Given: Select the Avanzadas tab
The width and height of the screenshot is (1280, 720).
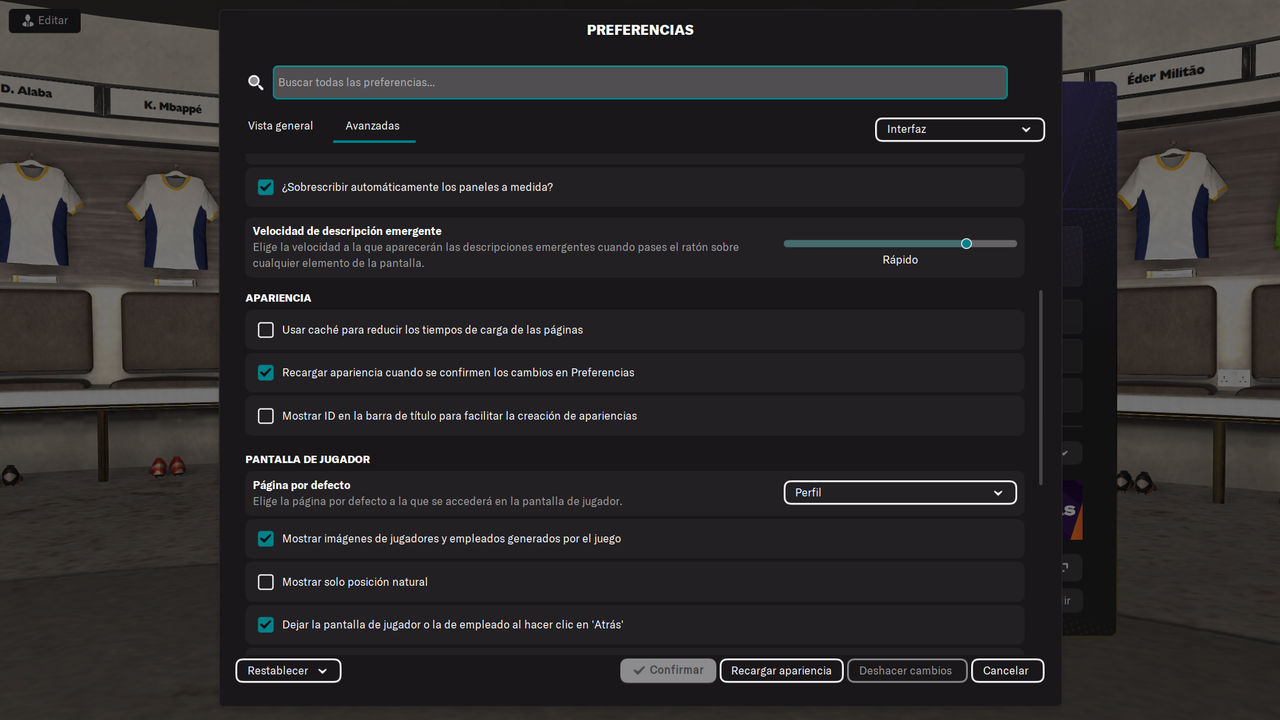Looking at the screenshot, I should 373,126.
